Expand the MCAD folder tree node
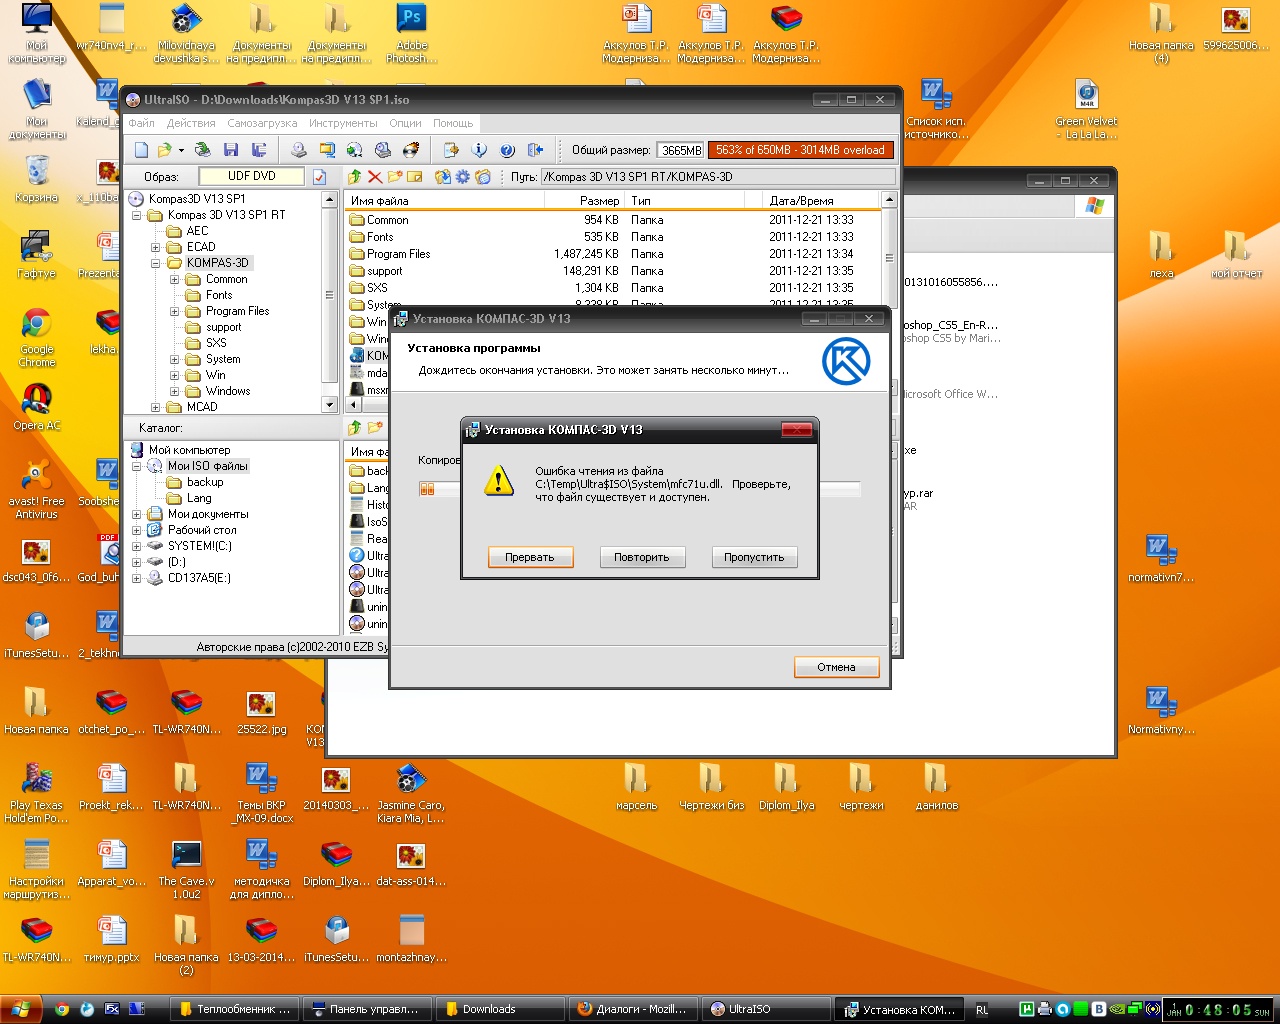The width and height of the screenshot is (1280, 1024). pyautogui.click(x=155, y=407)
